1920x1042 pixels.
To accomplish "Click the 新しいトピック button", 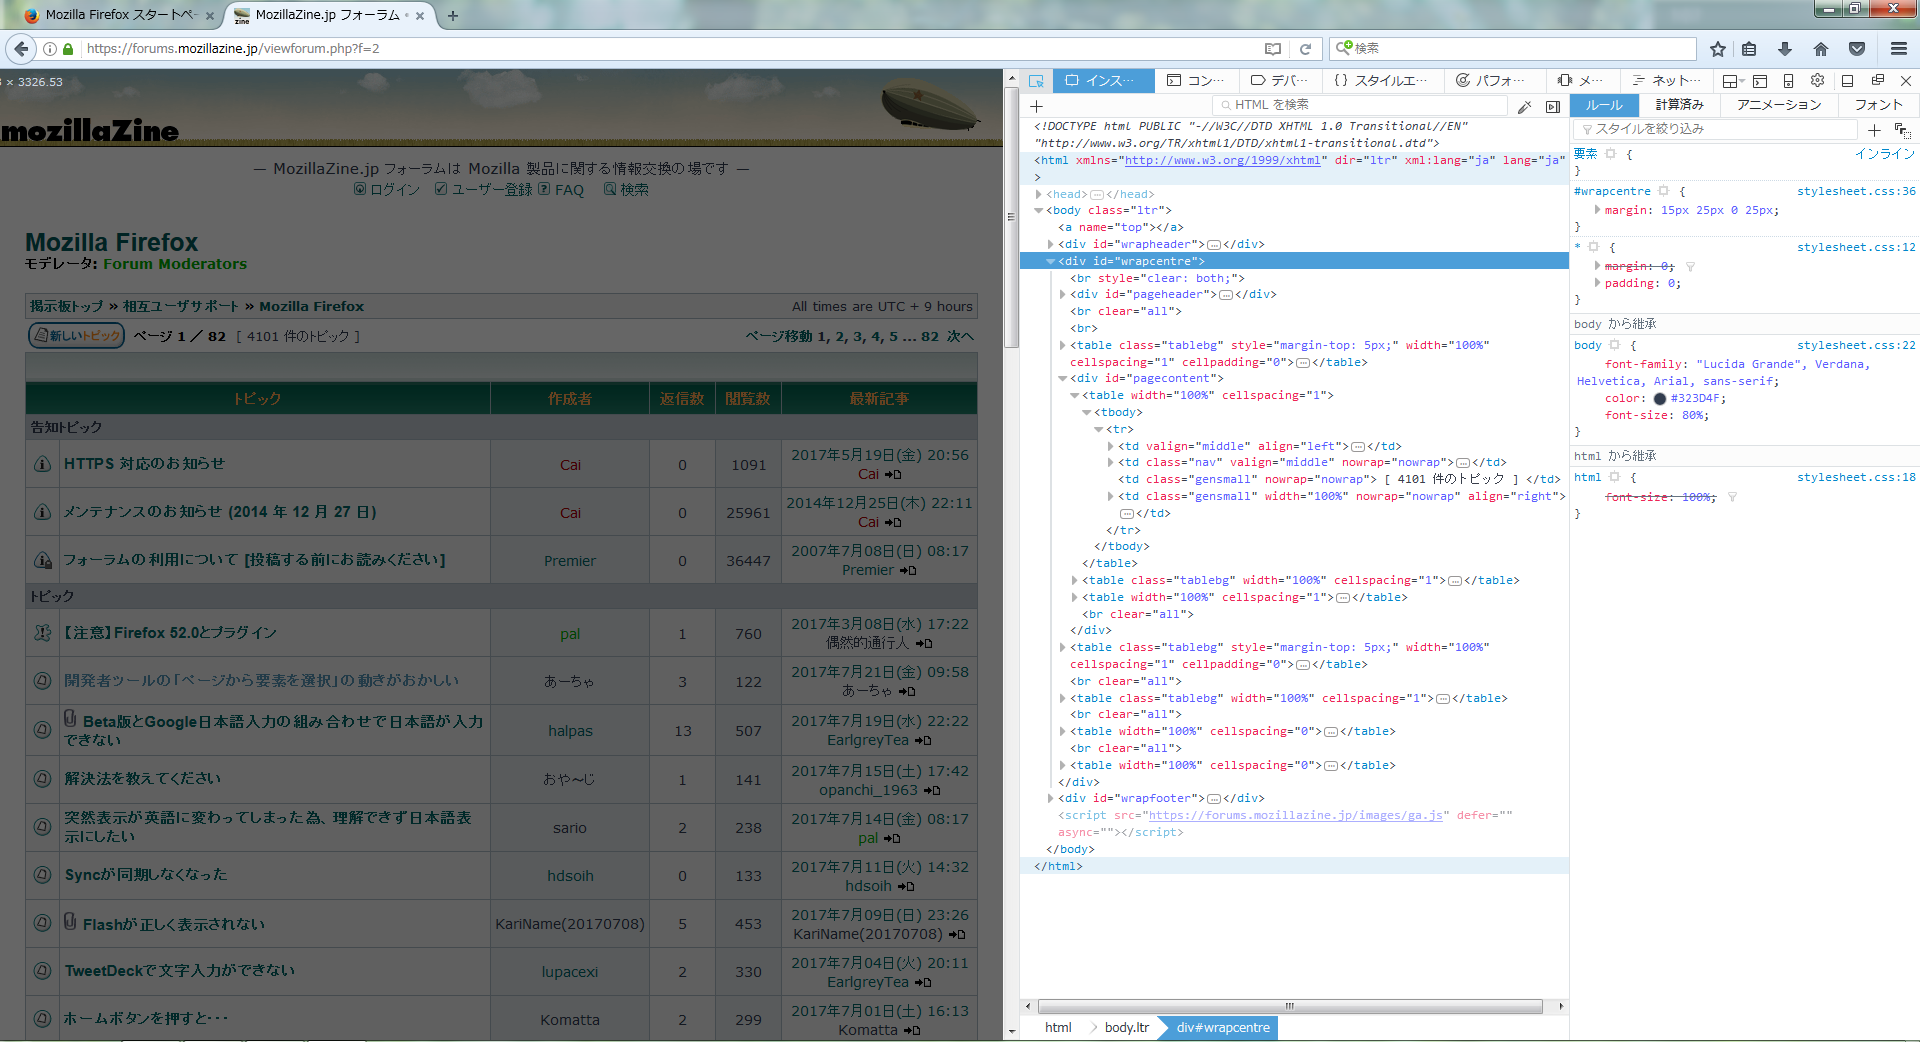I will [x=77, y=336].
